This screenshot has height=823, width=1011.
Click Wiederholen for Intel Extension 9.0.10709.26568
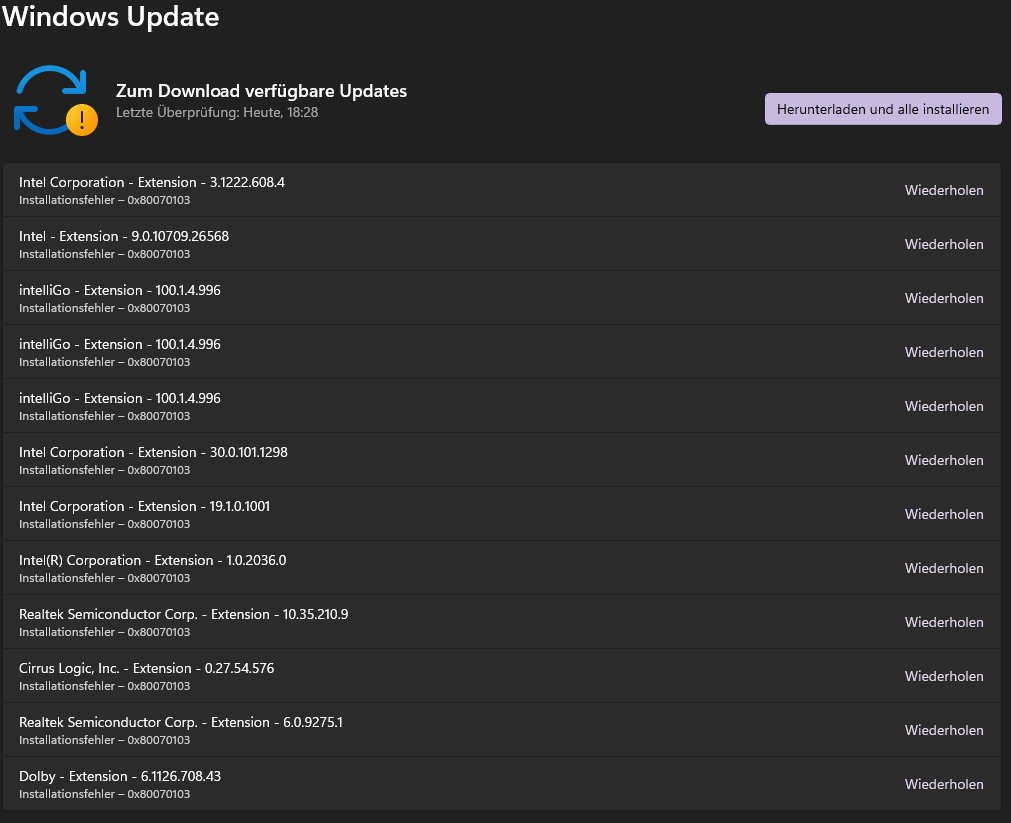coord(944,244)
